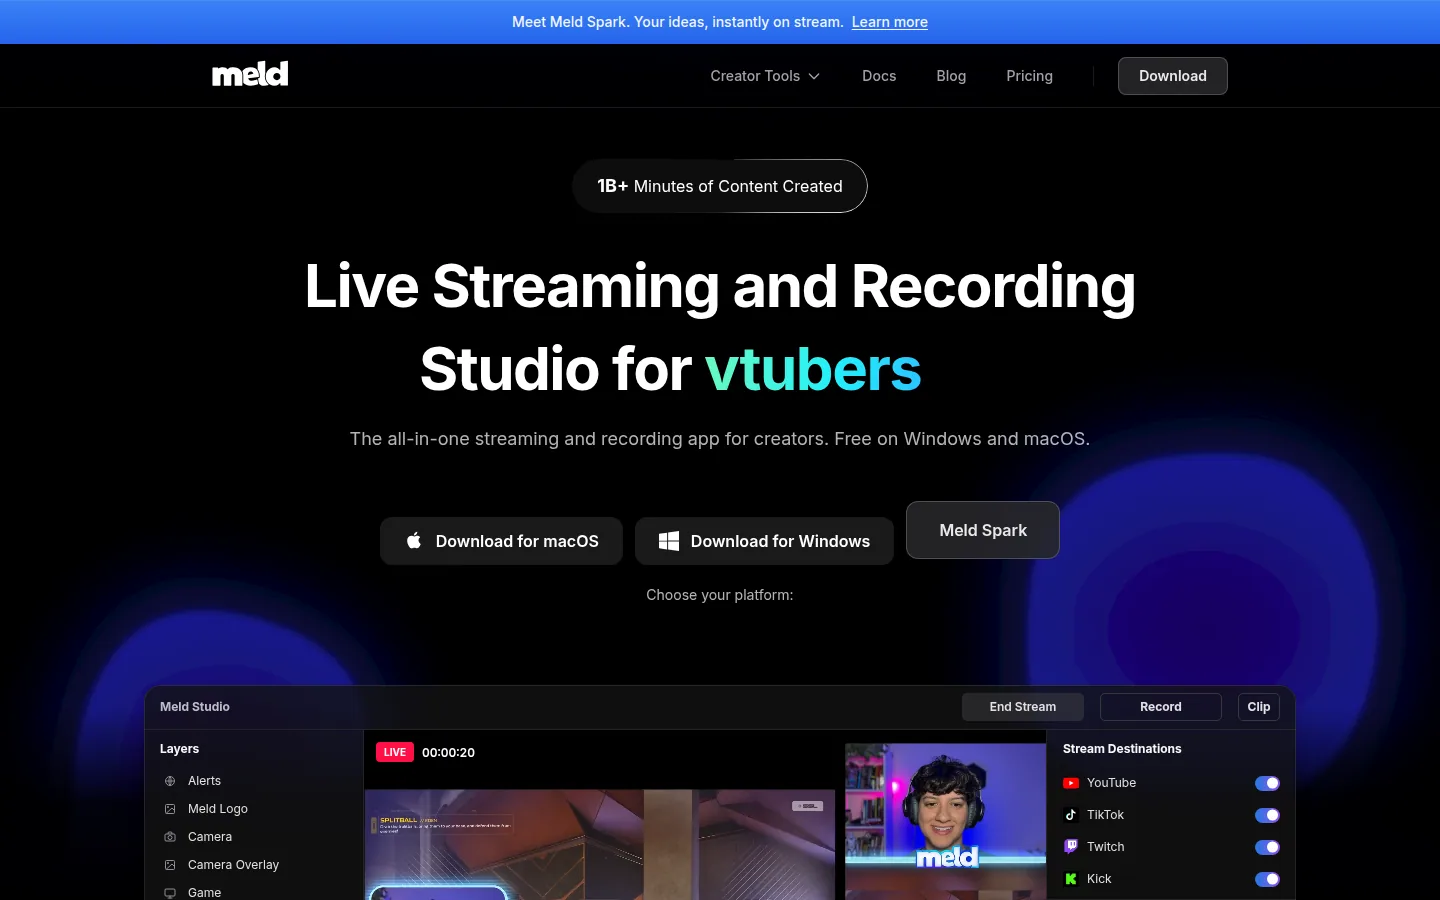1440x900 pixels.
Task: Click the Alerts layer globe icon
Action: click(x=170, y=781)
